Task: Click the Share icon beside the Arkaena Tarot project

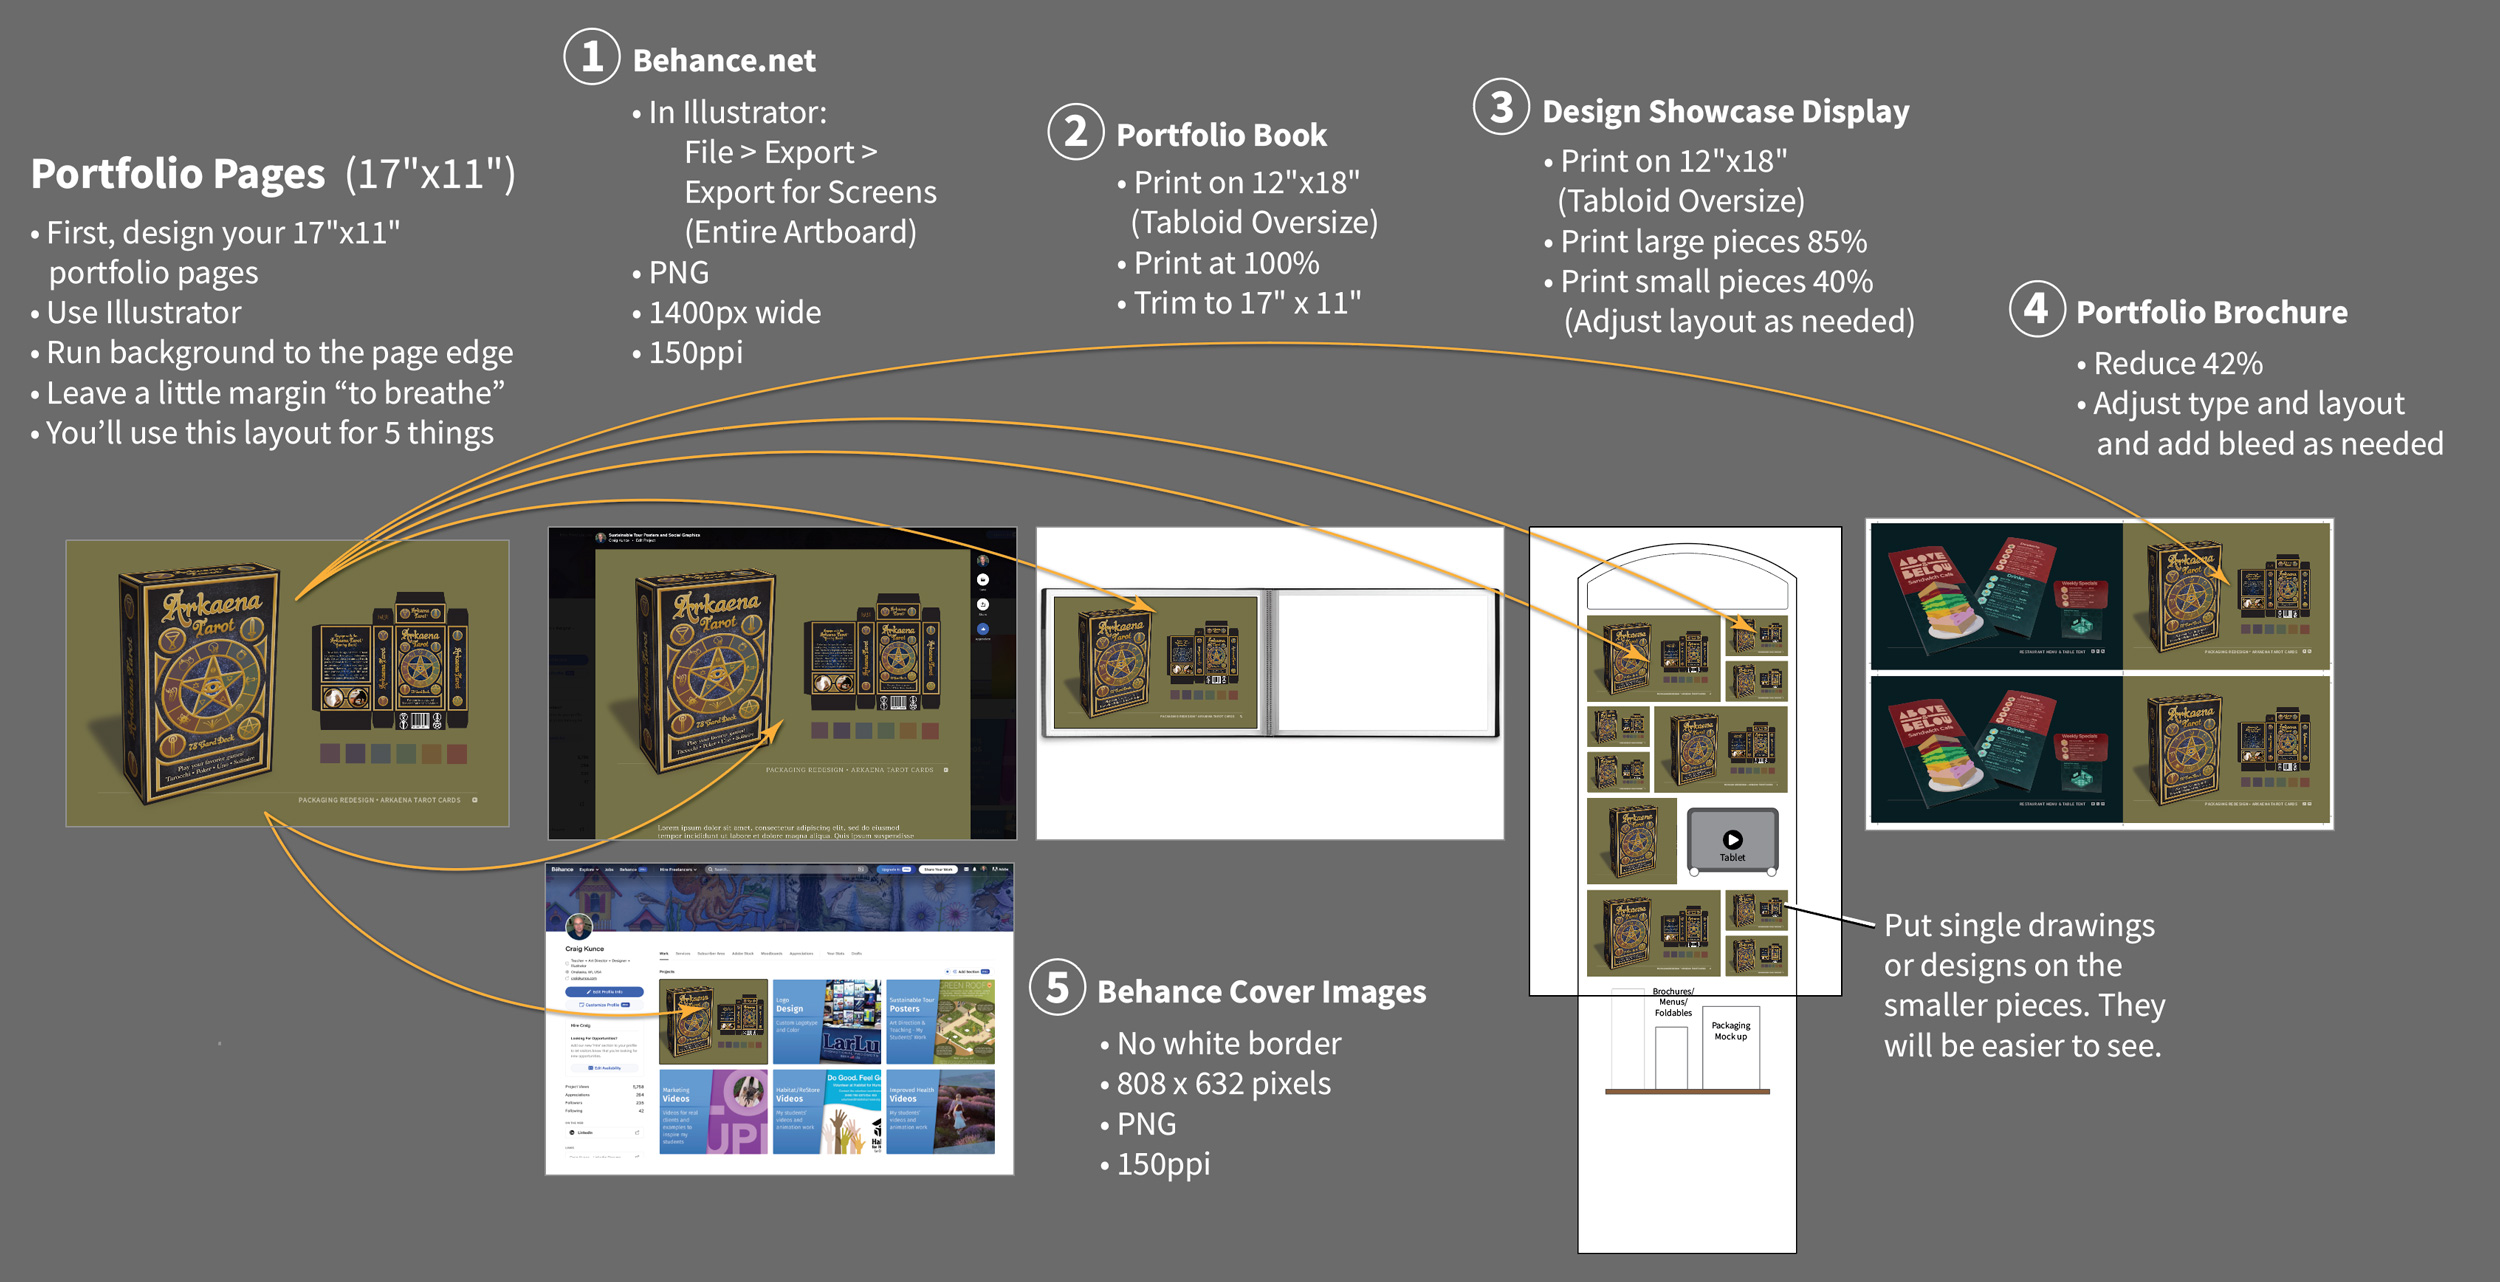Action: pyautogui.click(x=983, y=605)
